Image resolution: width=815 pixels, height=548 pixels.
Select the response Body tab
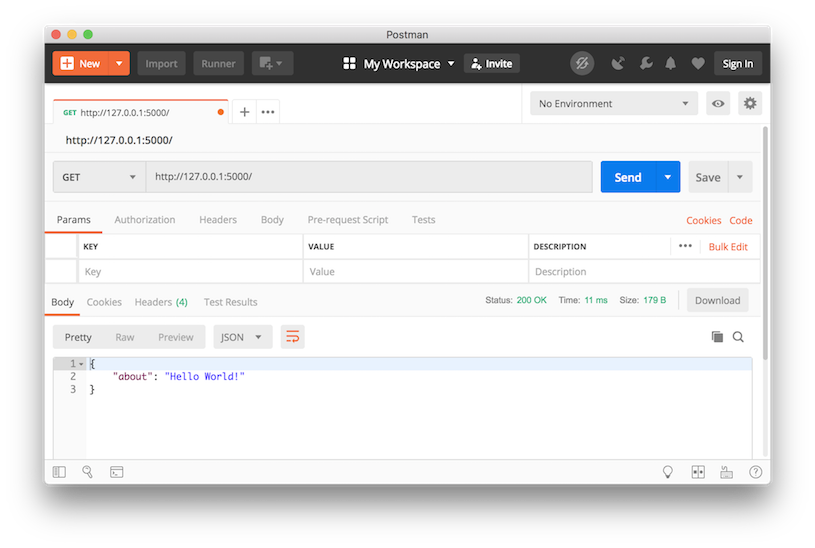pos(62,302)
